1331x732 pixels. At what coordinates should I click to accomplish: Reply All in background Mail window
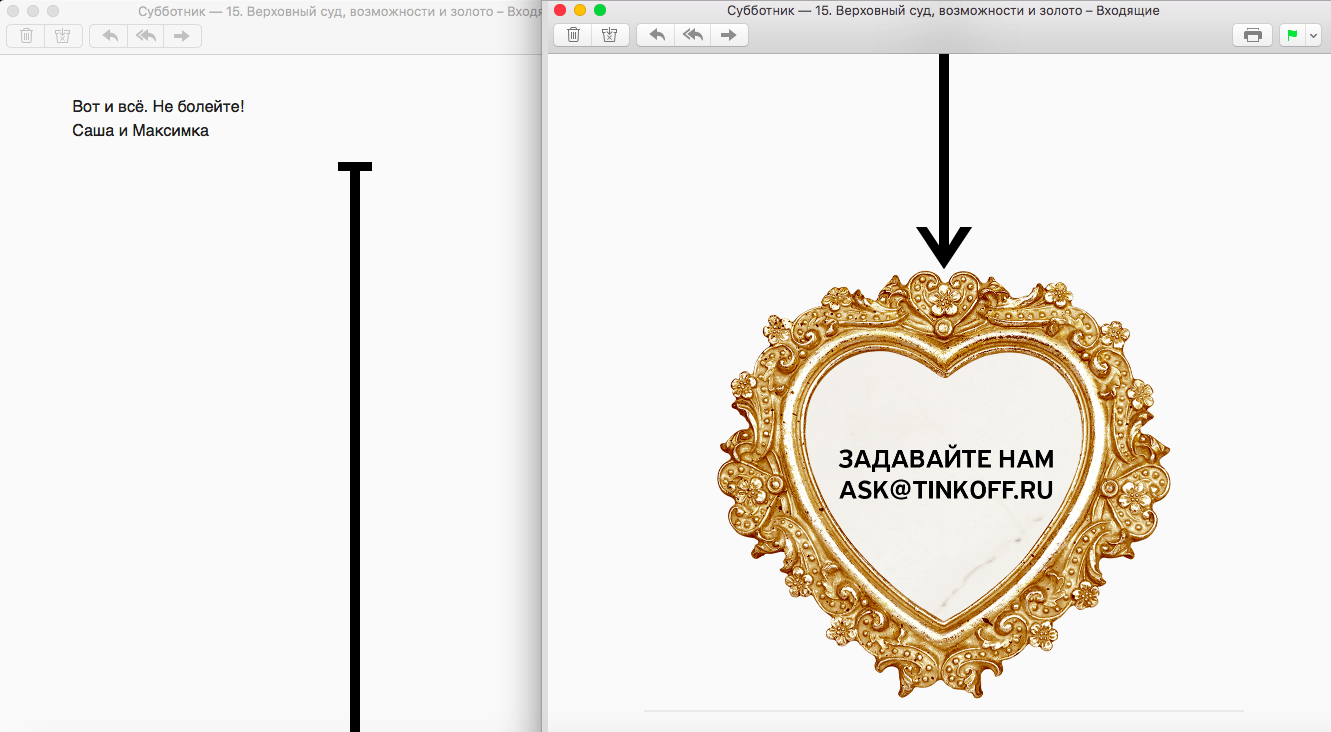tap(145, 36)
